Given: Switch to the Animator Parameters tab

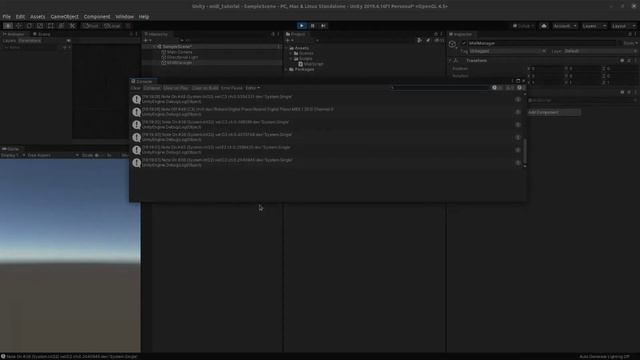Looking at the screenshot, I should [x=30, y=41].
